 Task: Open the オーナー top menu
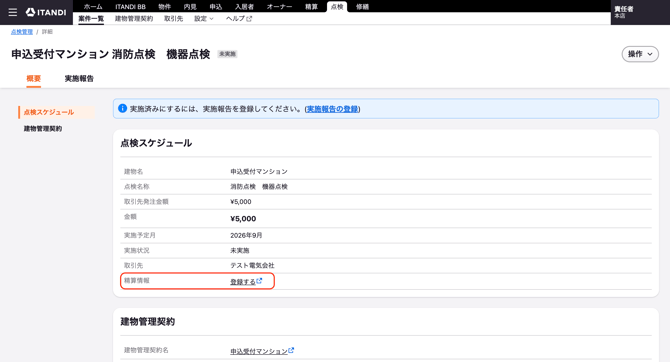[279, 7]
